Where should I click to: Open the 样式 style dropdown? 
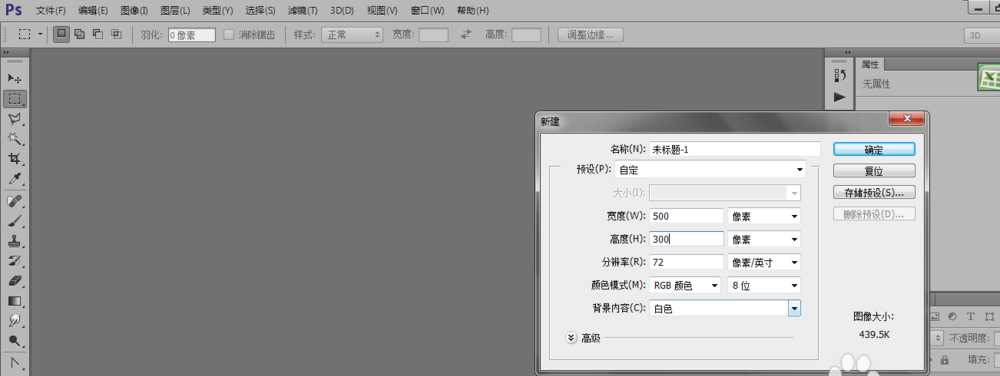352,35
